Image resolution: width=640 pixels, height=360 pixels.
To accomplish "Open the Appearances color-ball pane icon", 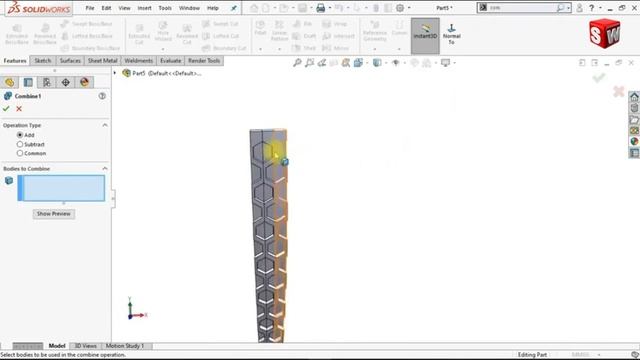I will tap(634, 141).
